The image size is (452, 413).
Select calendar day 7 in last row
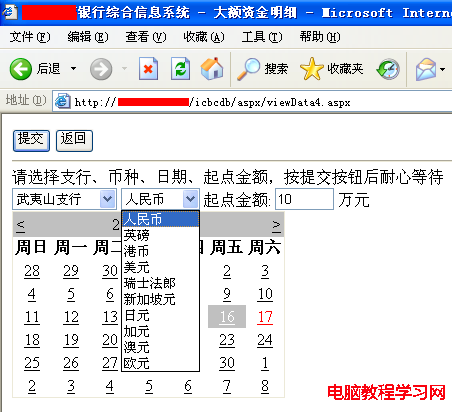(x=227, y=386)
